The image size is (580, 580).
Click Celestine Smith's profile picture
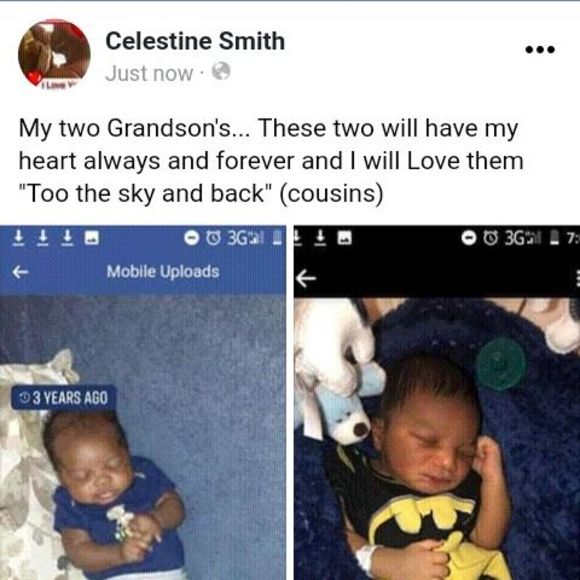point(54,54)
